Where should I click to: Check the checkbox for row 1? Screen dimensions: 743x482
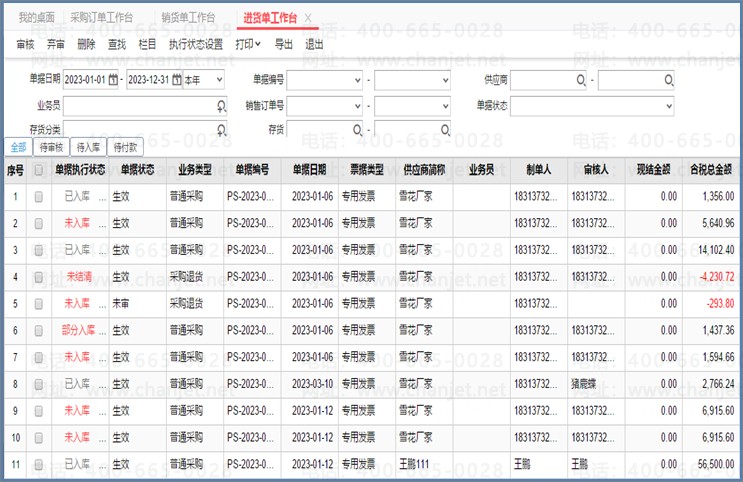tap(38, 197)
